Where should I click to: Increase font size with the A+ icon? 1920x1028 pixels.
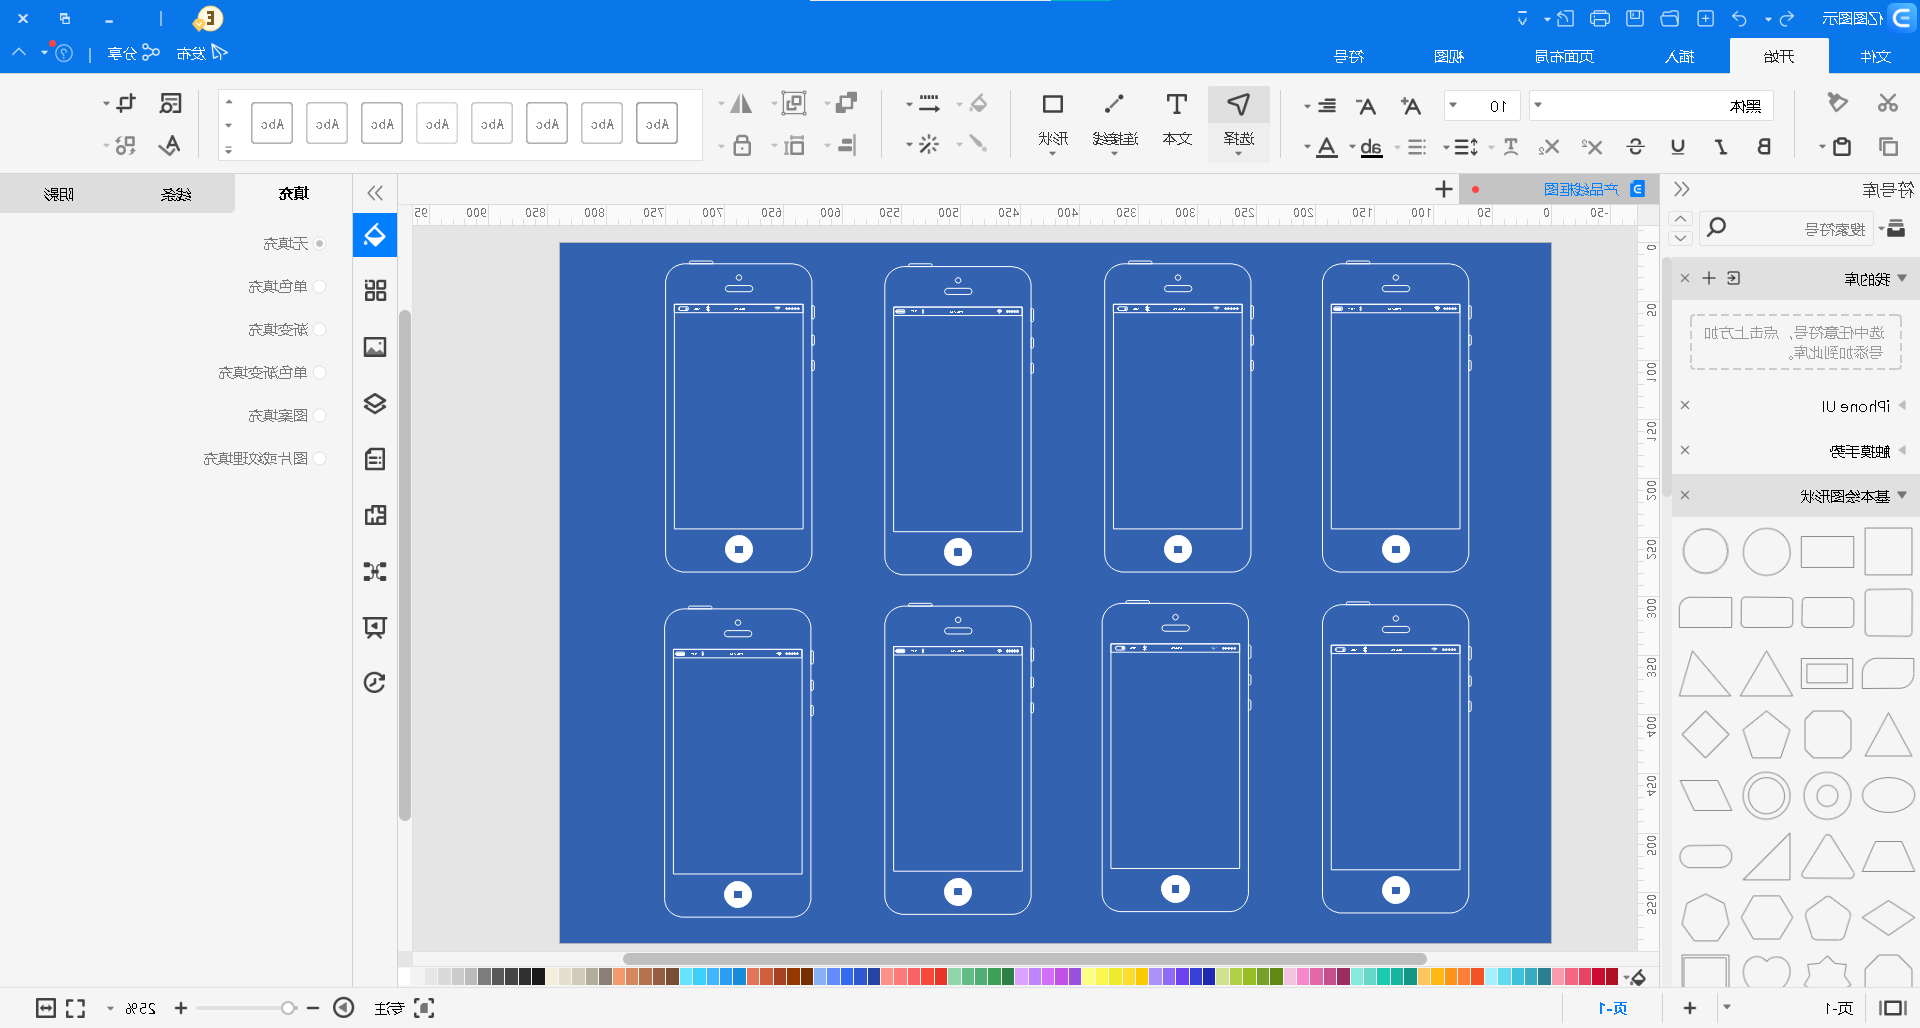tap(1410, 105)
